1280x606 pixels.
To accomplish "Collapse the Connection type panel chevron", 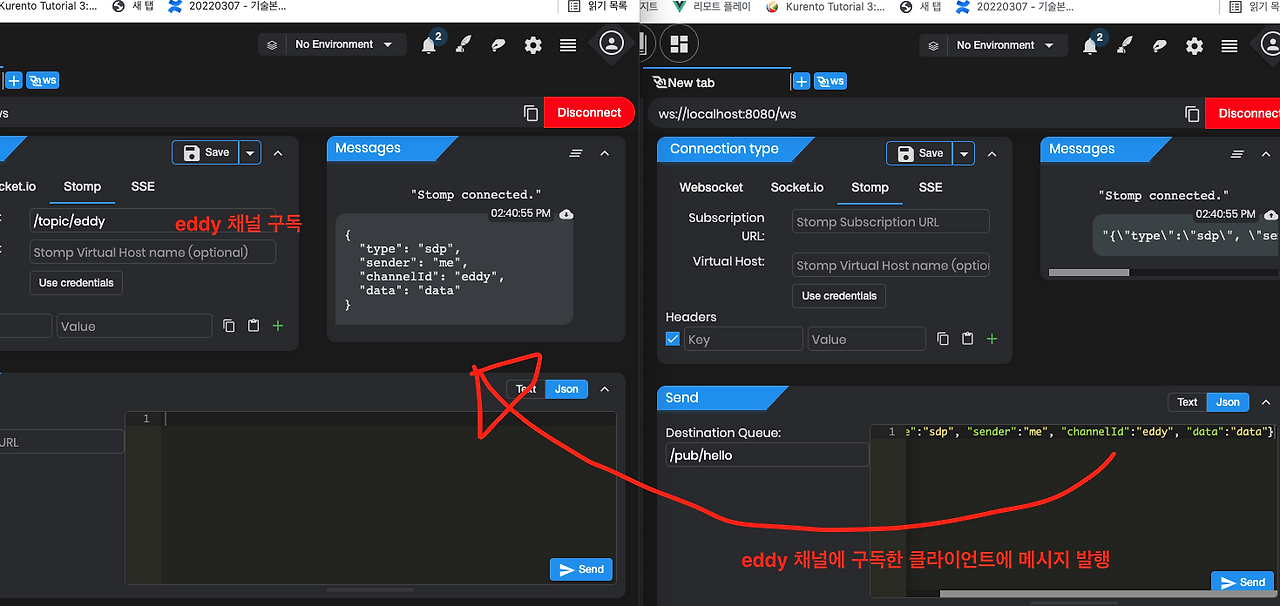I will point(990,152).
